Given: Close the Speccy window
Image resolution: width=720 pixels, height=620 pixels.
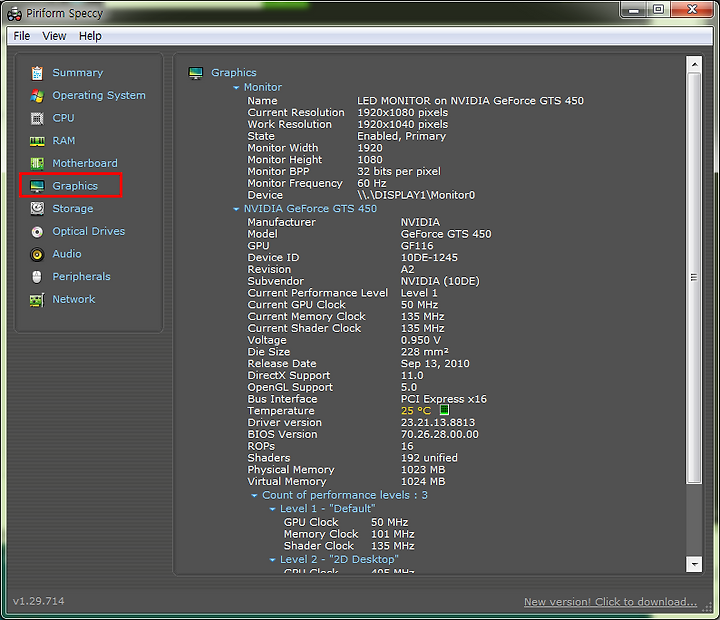Looking at the screenshot, I should [692, 9].
